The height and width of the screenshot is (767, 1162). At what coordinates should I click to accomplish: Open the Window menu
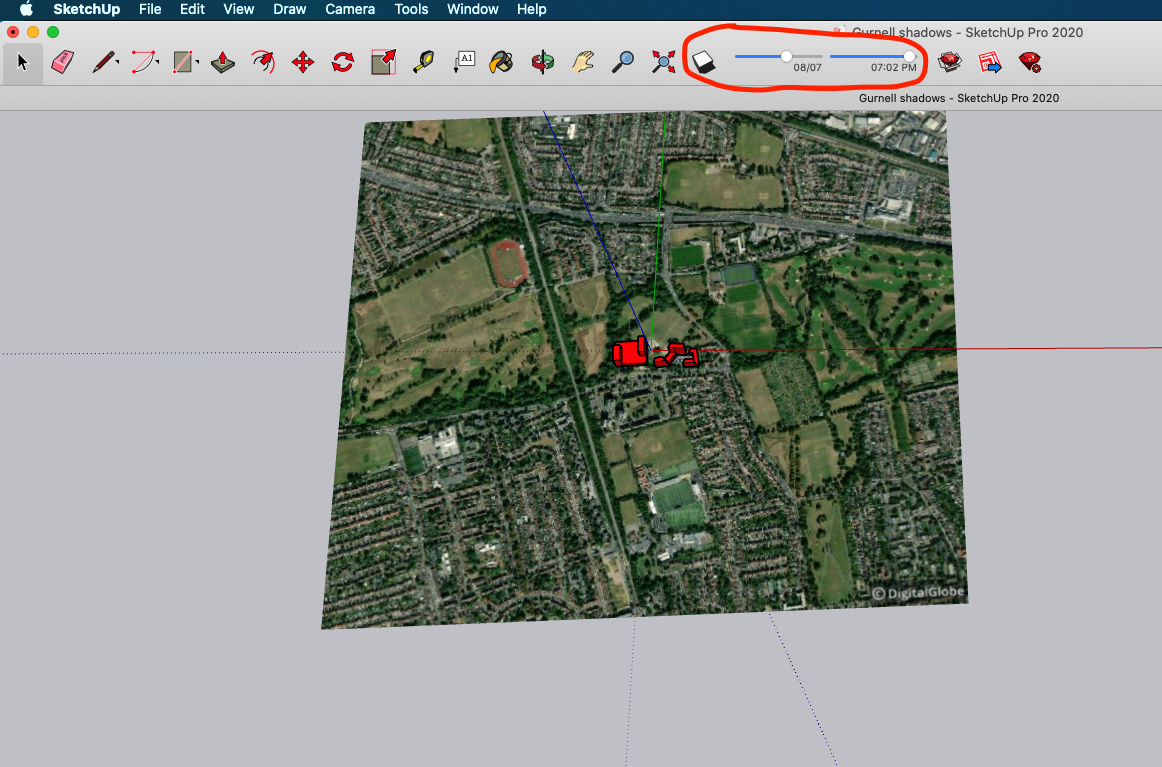(x=473, y=10)
